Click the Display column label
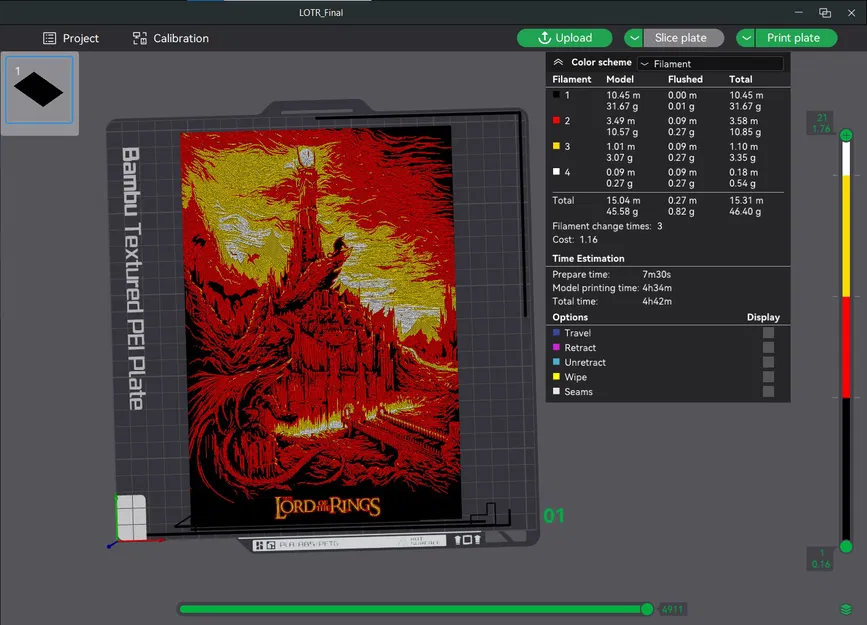Image resolution: width=867 pixels, height=625 pixels. click(763, 317)
